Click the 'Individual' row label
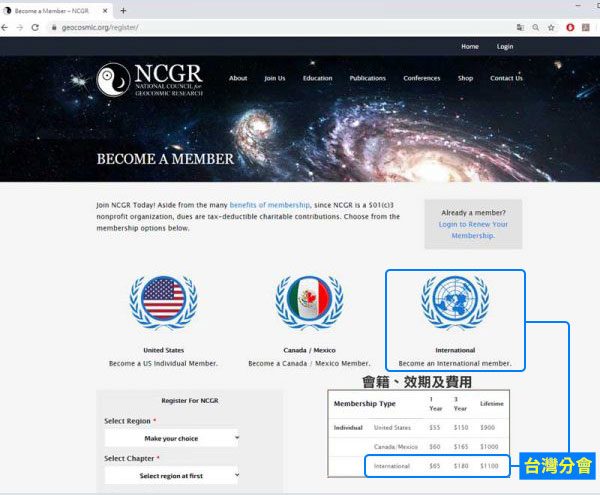 [x=348, y=427]
